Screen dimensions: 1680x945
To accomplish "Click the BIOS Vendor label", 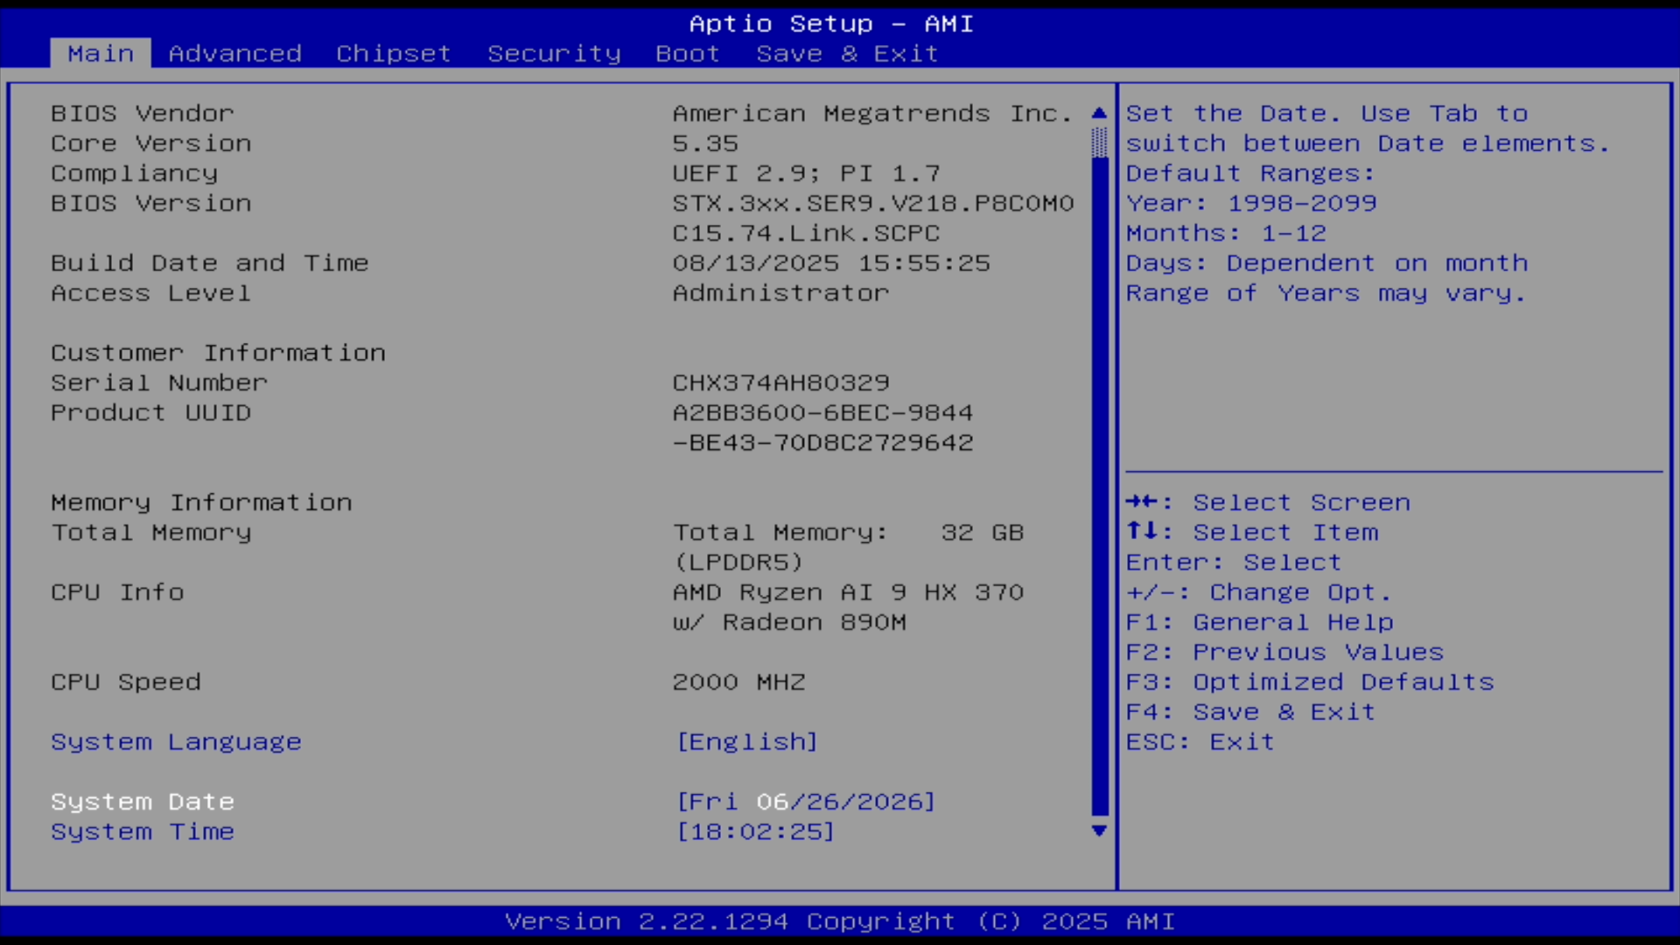I will (x=143, y=113).
